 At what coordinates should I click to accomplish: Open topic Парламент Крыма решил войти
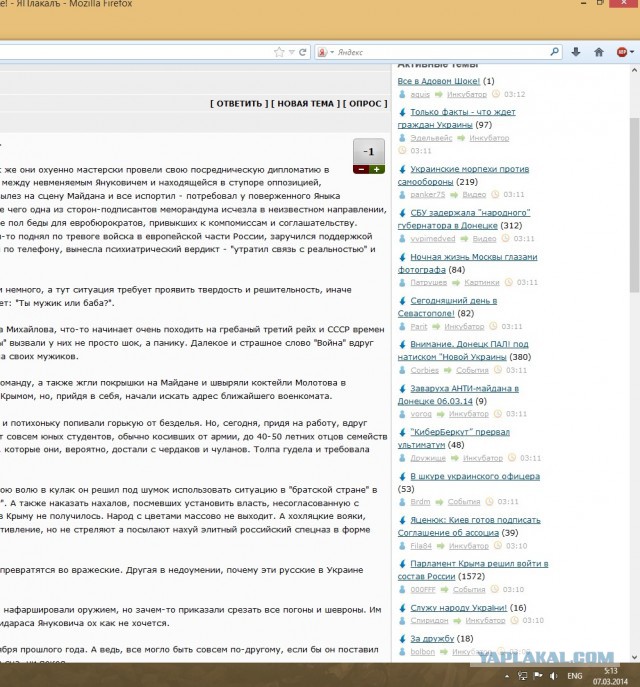tap(479, 564)
